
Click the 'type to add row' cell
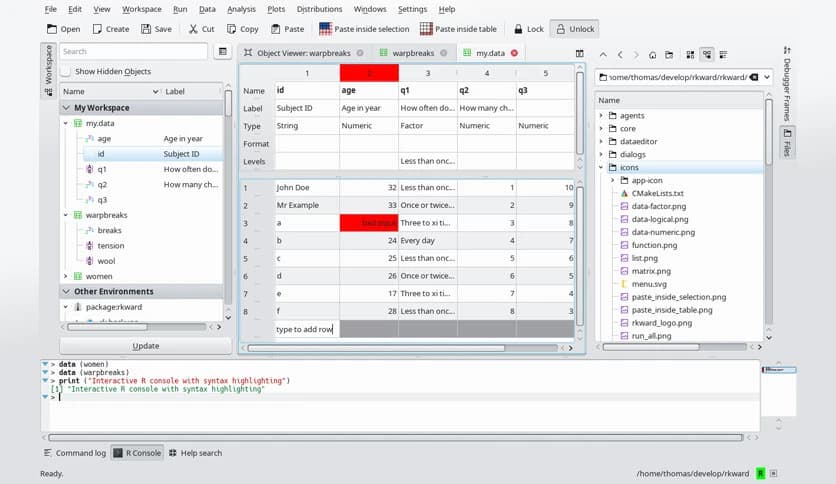[x=307, y=329]
